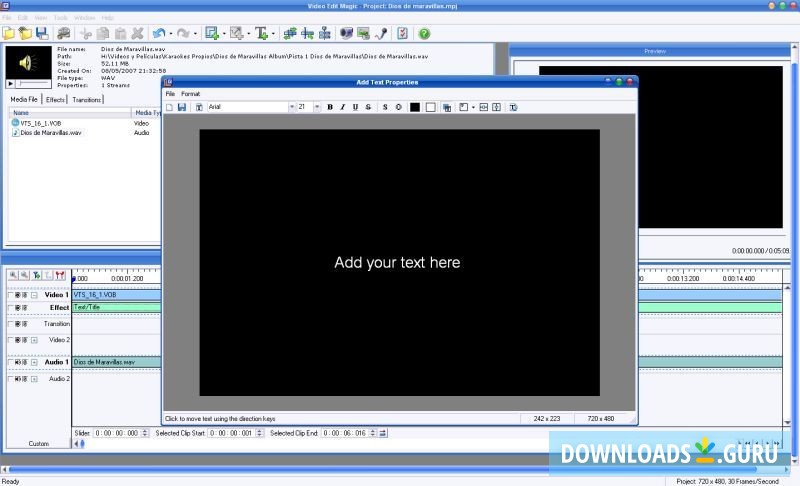Click Zoom Out magnifier on timeline
The width and height of the screenshot is (800, 486).
24,275
